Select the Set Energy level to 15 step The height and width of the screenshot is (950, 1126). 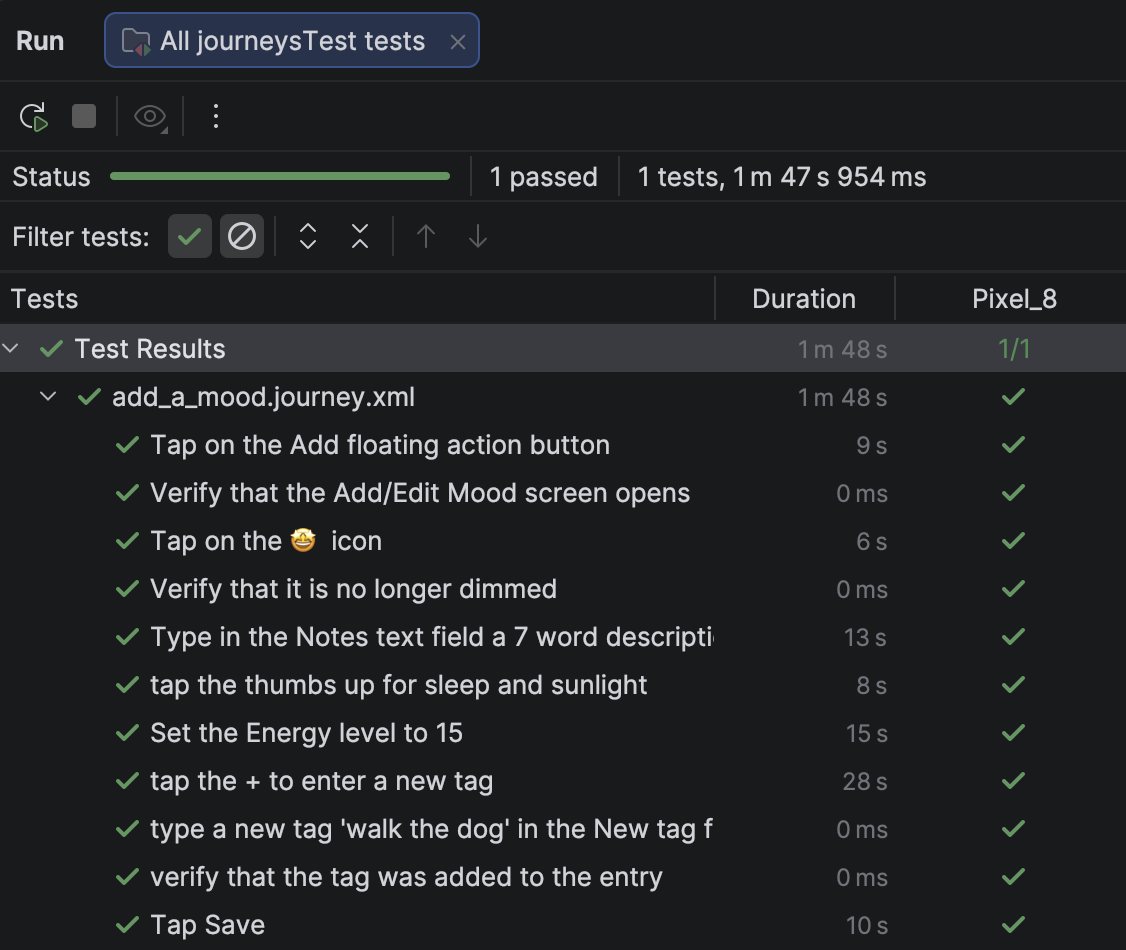(307, 733)
